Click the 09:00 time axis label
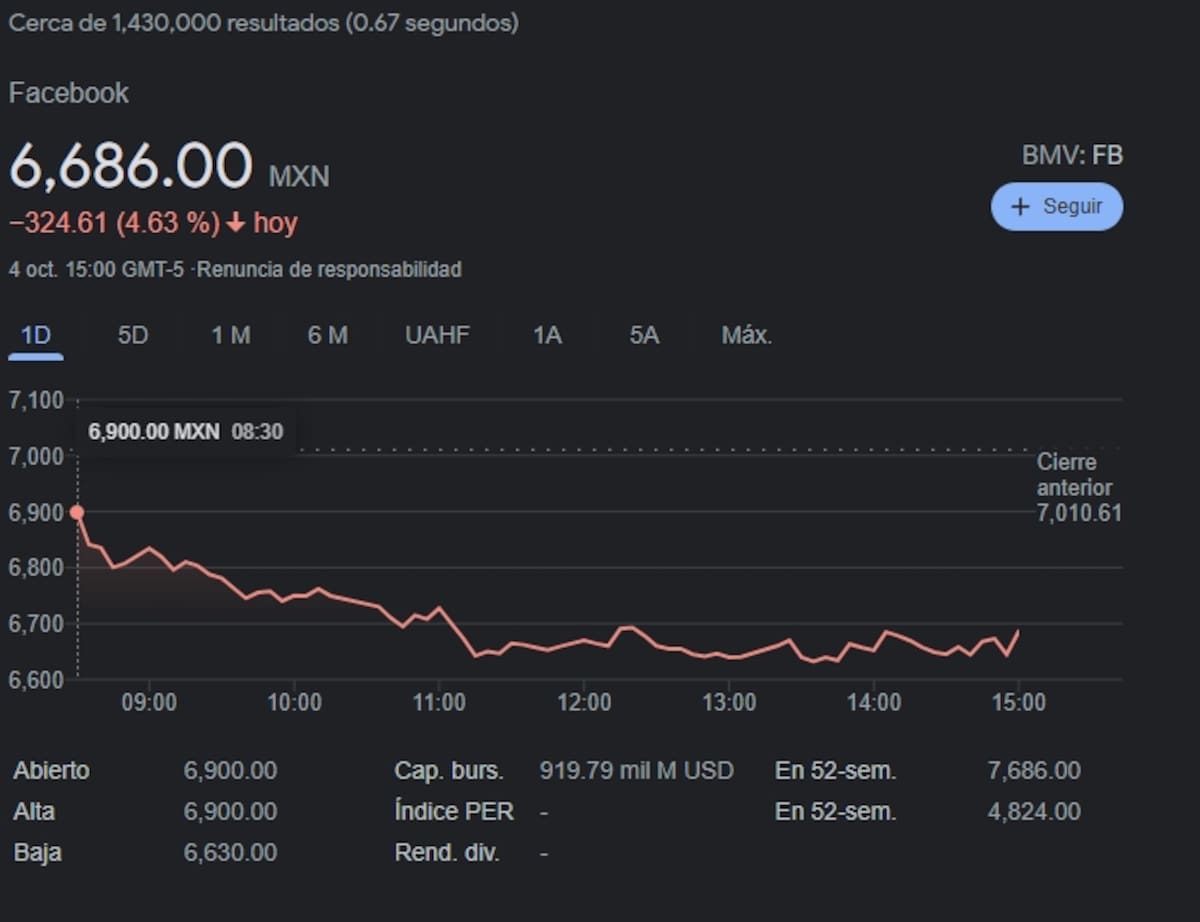 [149, 703]
